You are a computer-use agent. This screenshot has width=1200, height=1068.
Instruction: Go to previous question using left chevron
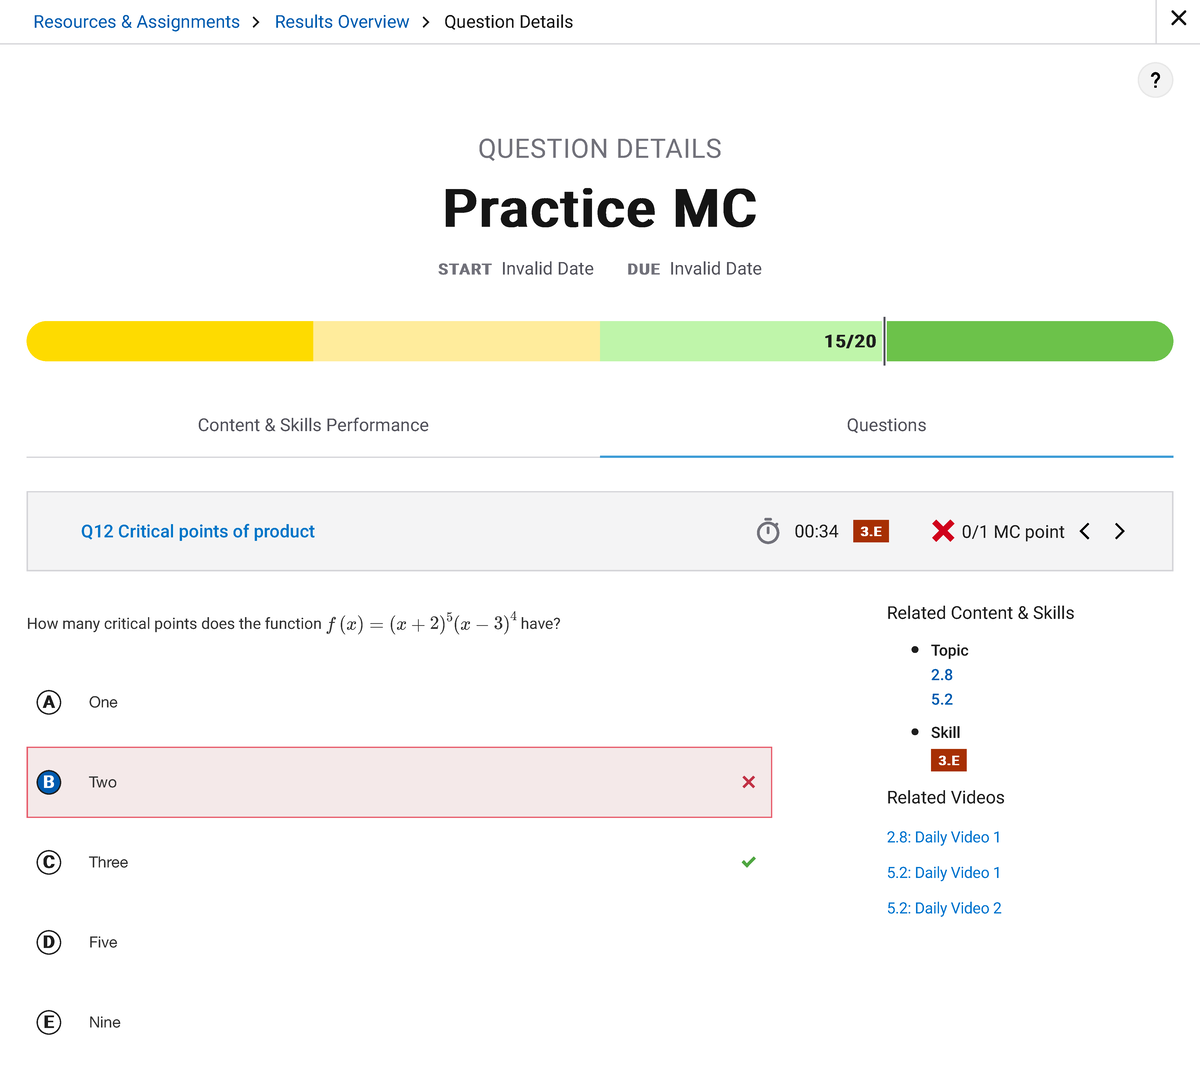[x=1085, y=531]
